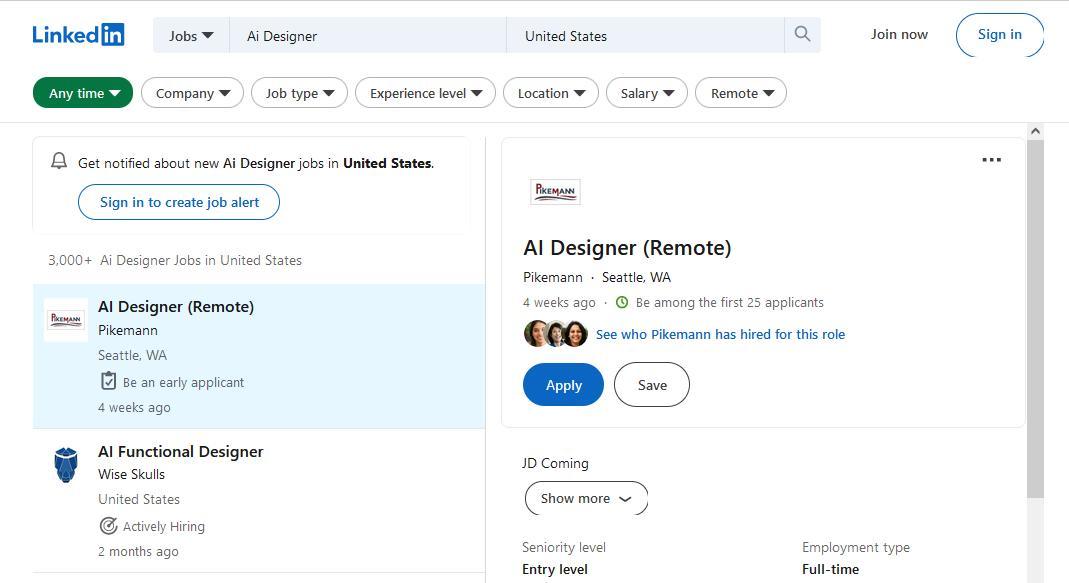Click the United States location field
Screen dimensions: 1069x583
click(645, 35)
